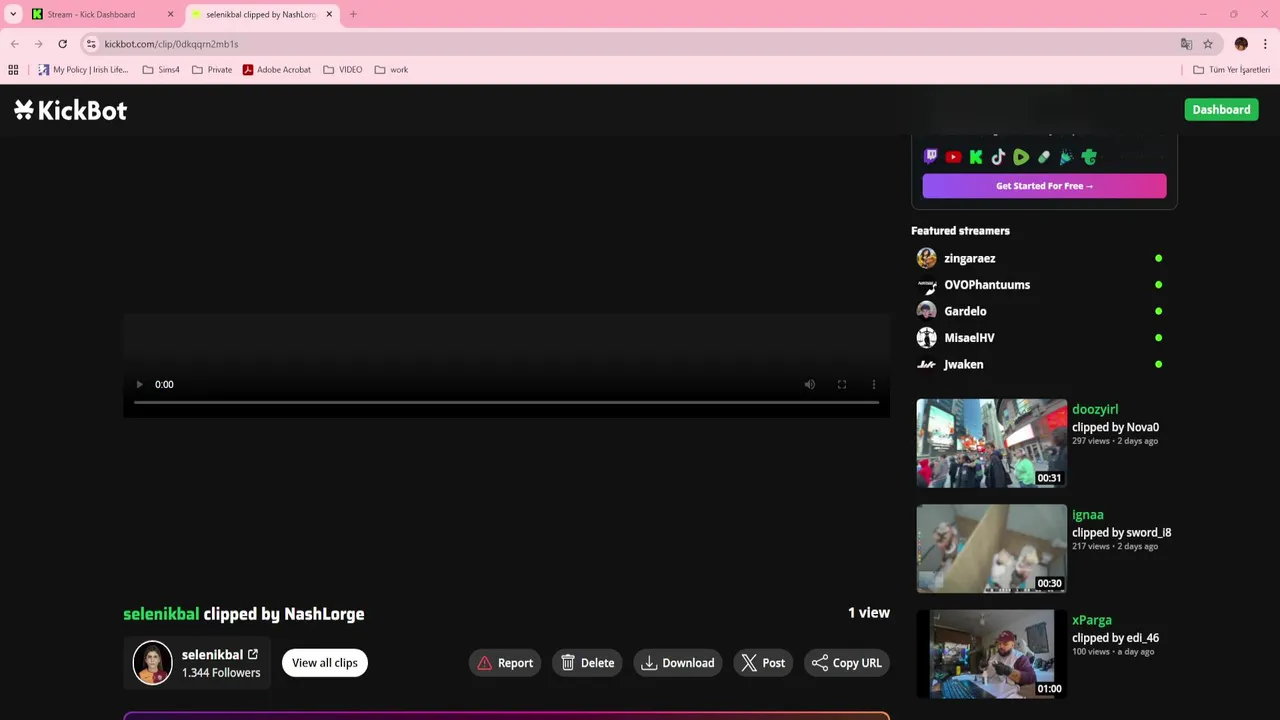View site information icon in address bar

pos(91,44)
